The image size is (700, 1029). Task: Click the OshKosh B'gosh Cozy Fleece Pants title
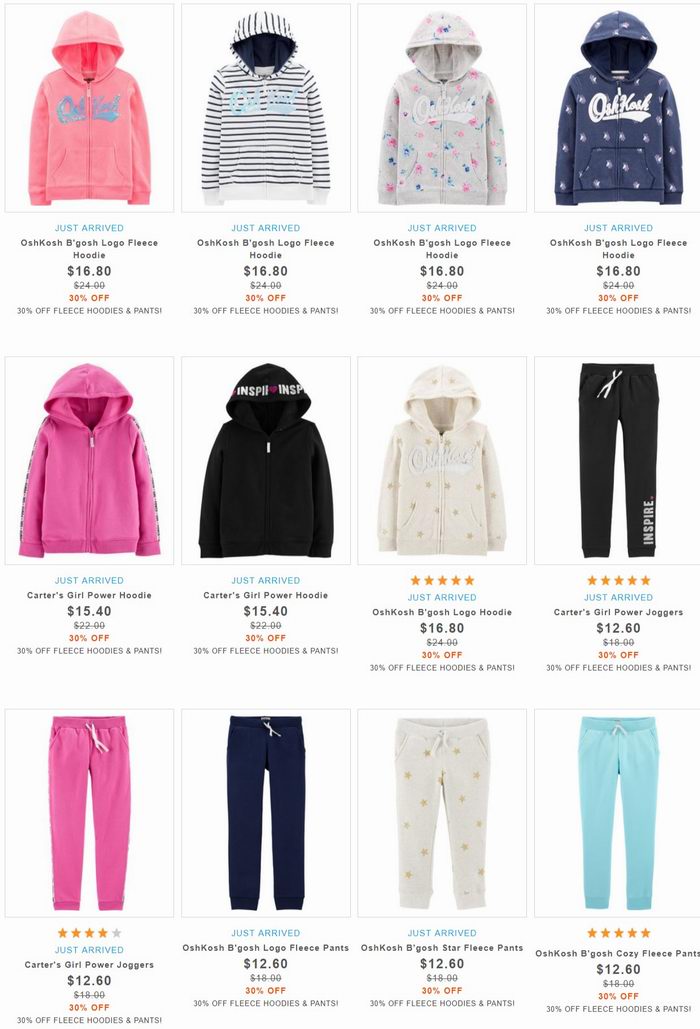tap(618, 953)
